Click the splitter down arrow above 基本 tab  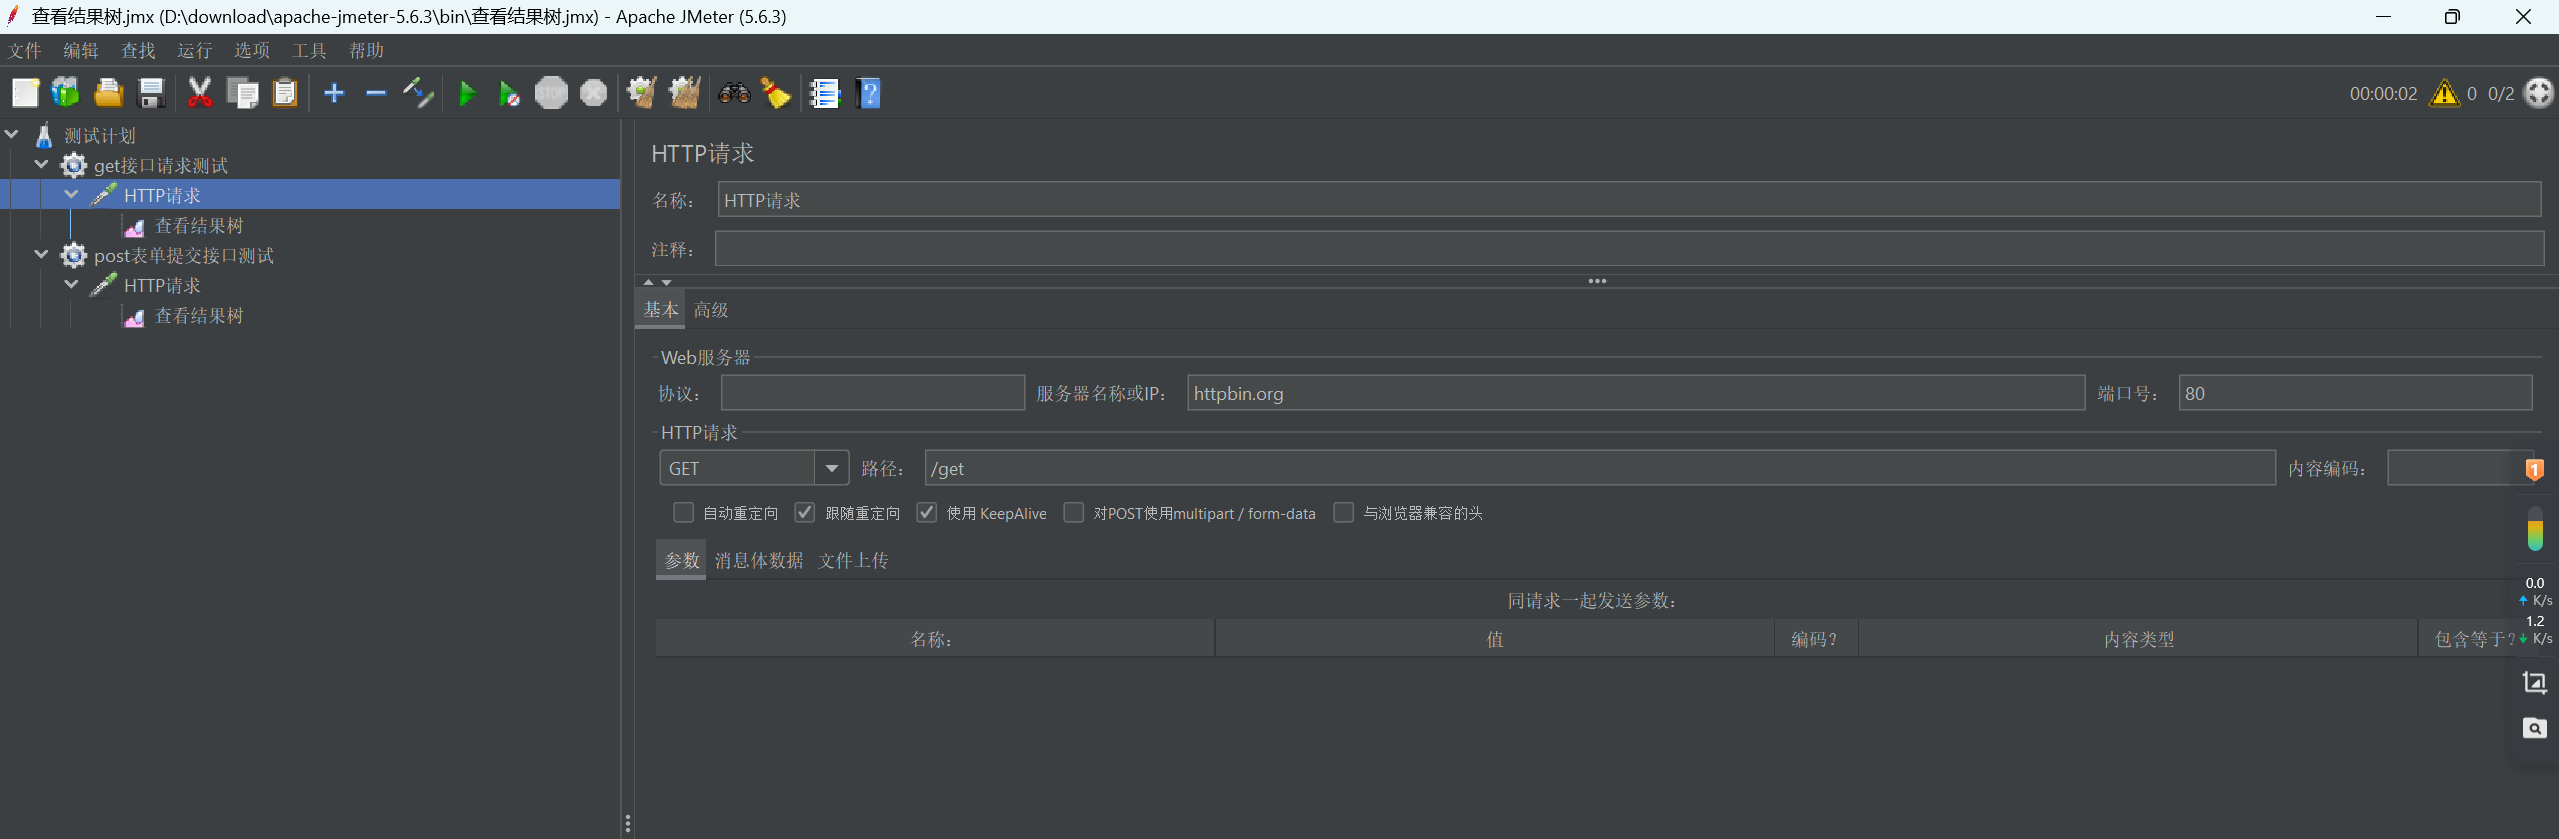(x=667, y=282)
